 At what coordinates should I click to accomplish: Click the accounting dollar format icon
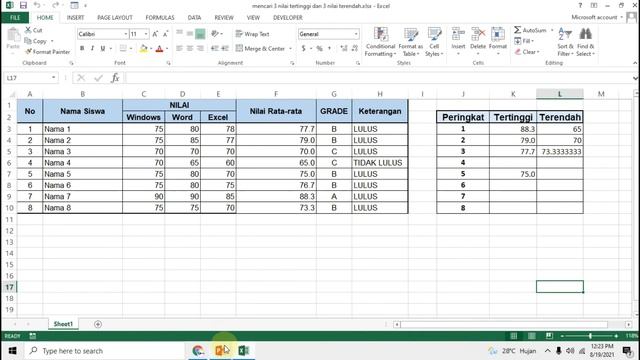pyautogui.click(x=304, y=49)
